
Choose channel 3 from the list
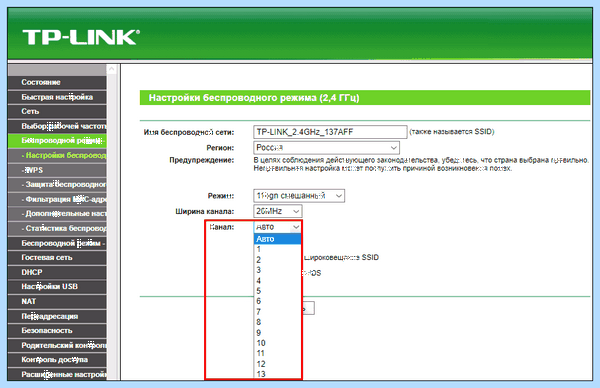(278, 270)
